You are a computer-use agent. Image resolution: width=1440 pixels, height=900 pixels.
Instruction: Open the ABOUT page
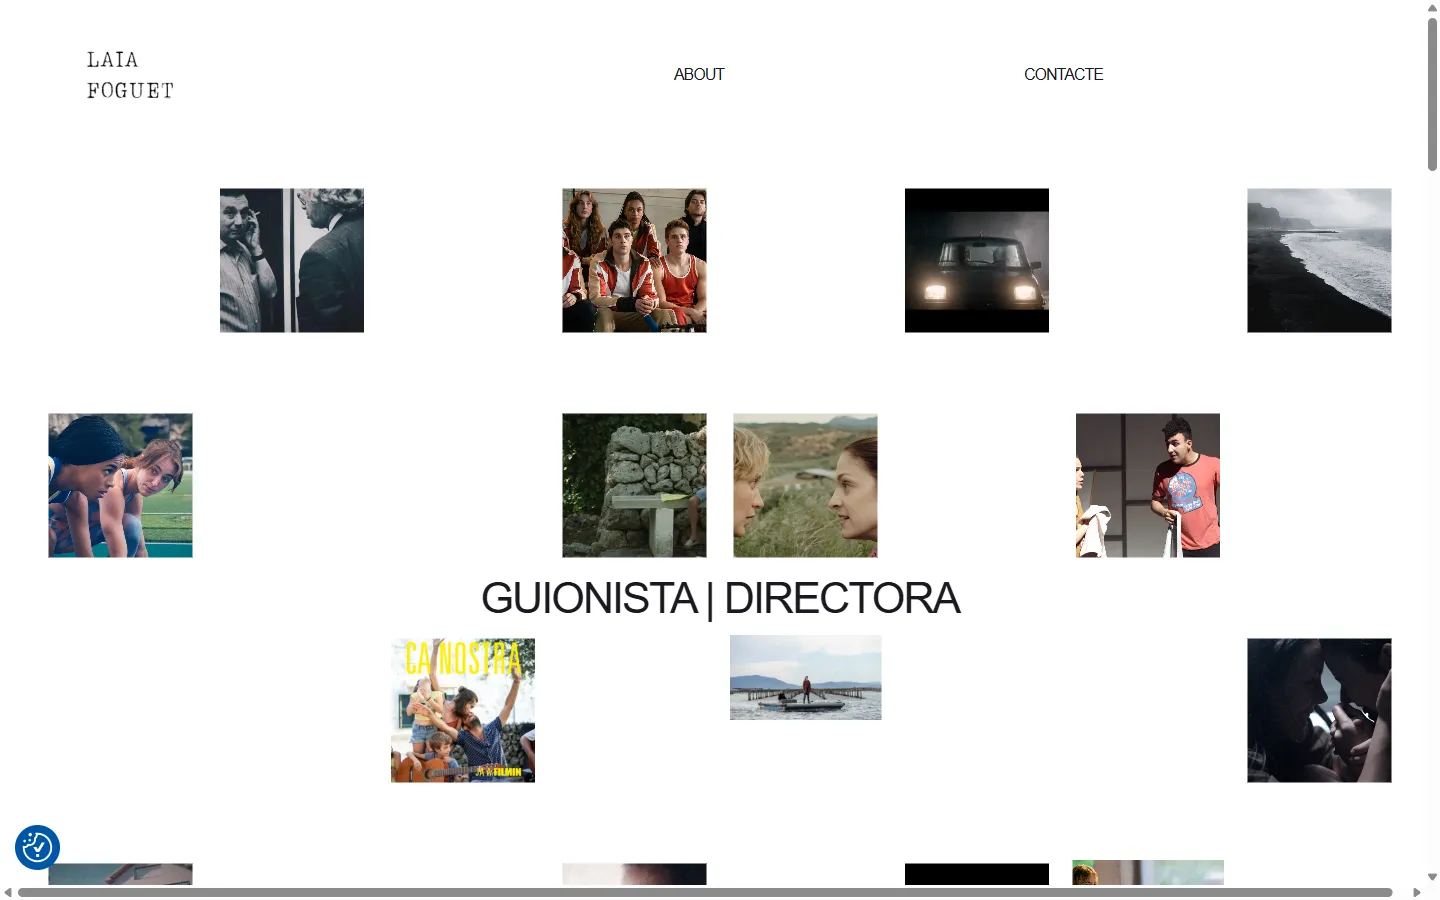click(x=699, y=74)
